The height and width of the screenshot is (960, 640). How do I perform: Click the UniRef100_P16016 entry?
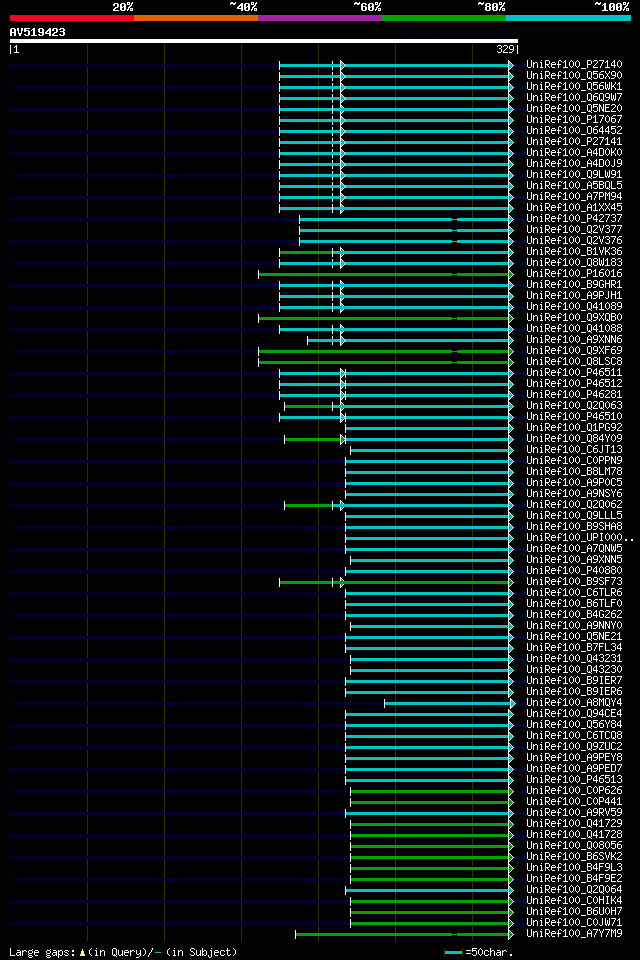pyautogui.click(x=574, y=274)
